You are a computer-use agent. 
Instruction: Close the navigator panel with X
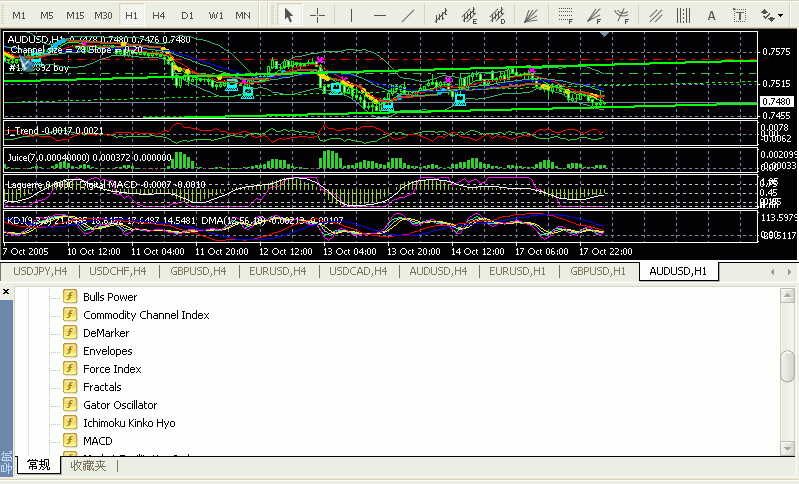tap(6, 292)
